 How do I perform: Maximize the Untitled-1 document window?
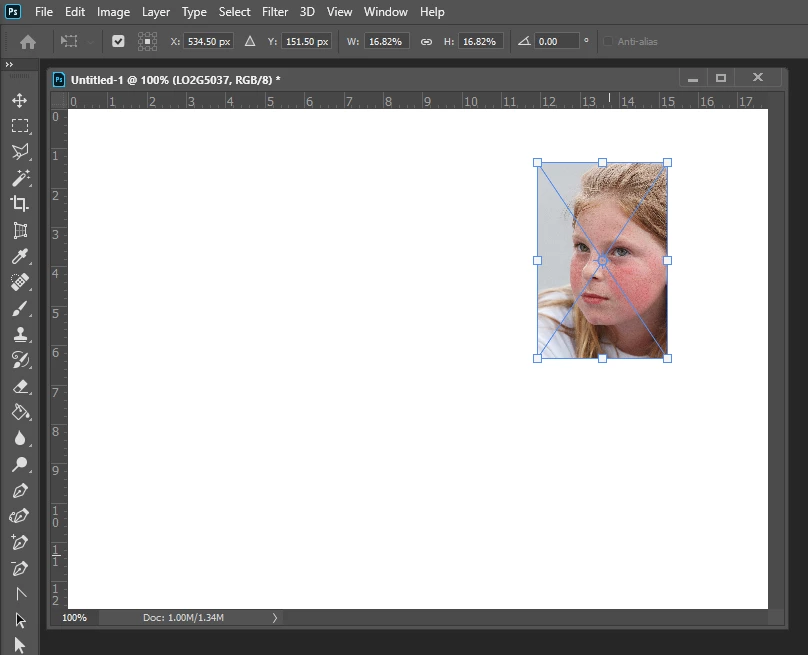[721, 78]
